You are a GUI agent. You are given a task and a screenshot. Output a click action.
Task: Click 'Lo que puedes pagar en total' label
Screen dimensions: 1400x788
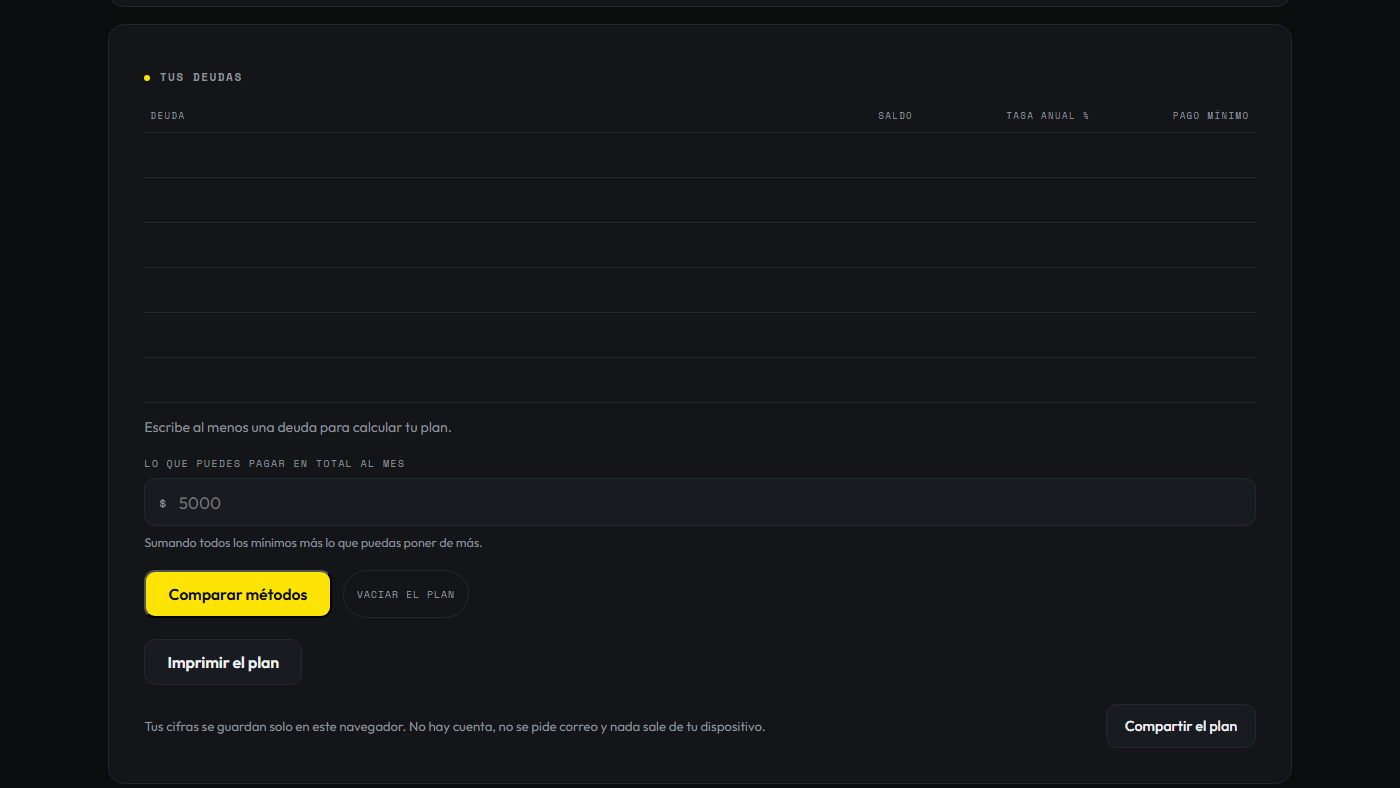275,464
